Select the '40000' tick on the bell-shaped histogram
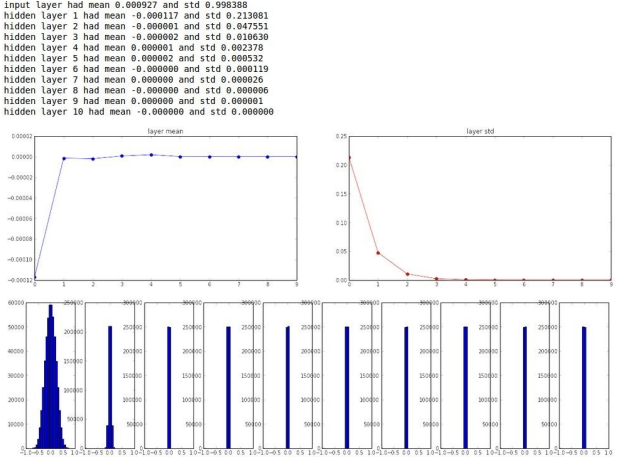The width and height of the screenshot is (625, 461). [16, 351]
